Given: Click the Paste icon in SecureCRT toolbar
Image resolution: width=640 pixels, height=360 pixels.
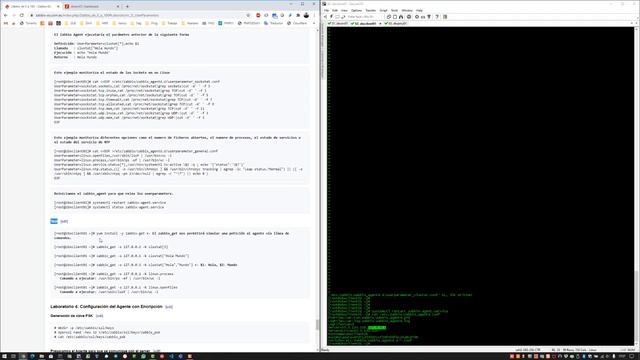Looking at the screenshot, I should click(395, 17).
